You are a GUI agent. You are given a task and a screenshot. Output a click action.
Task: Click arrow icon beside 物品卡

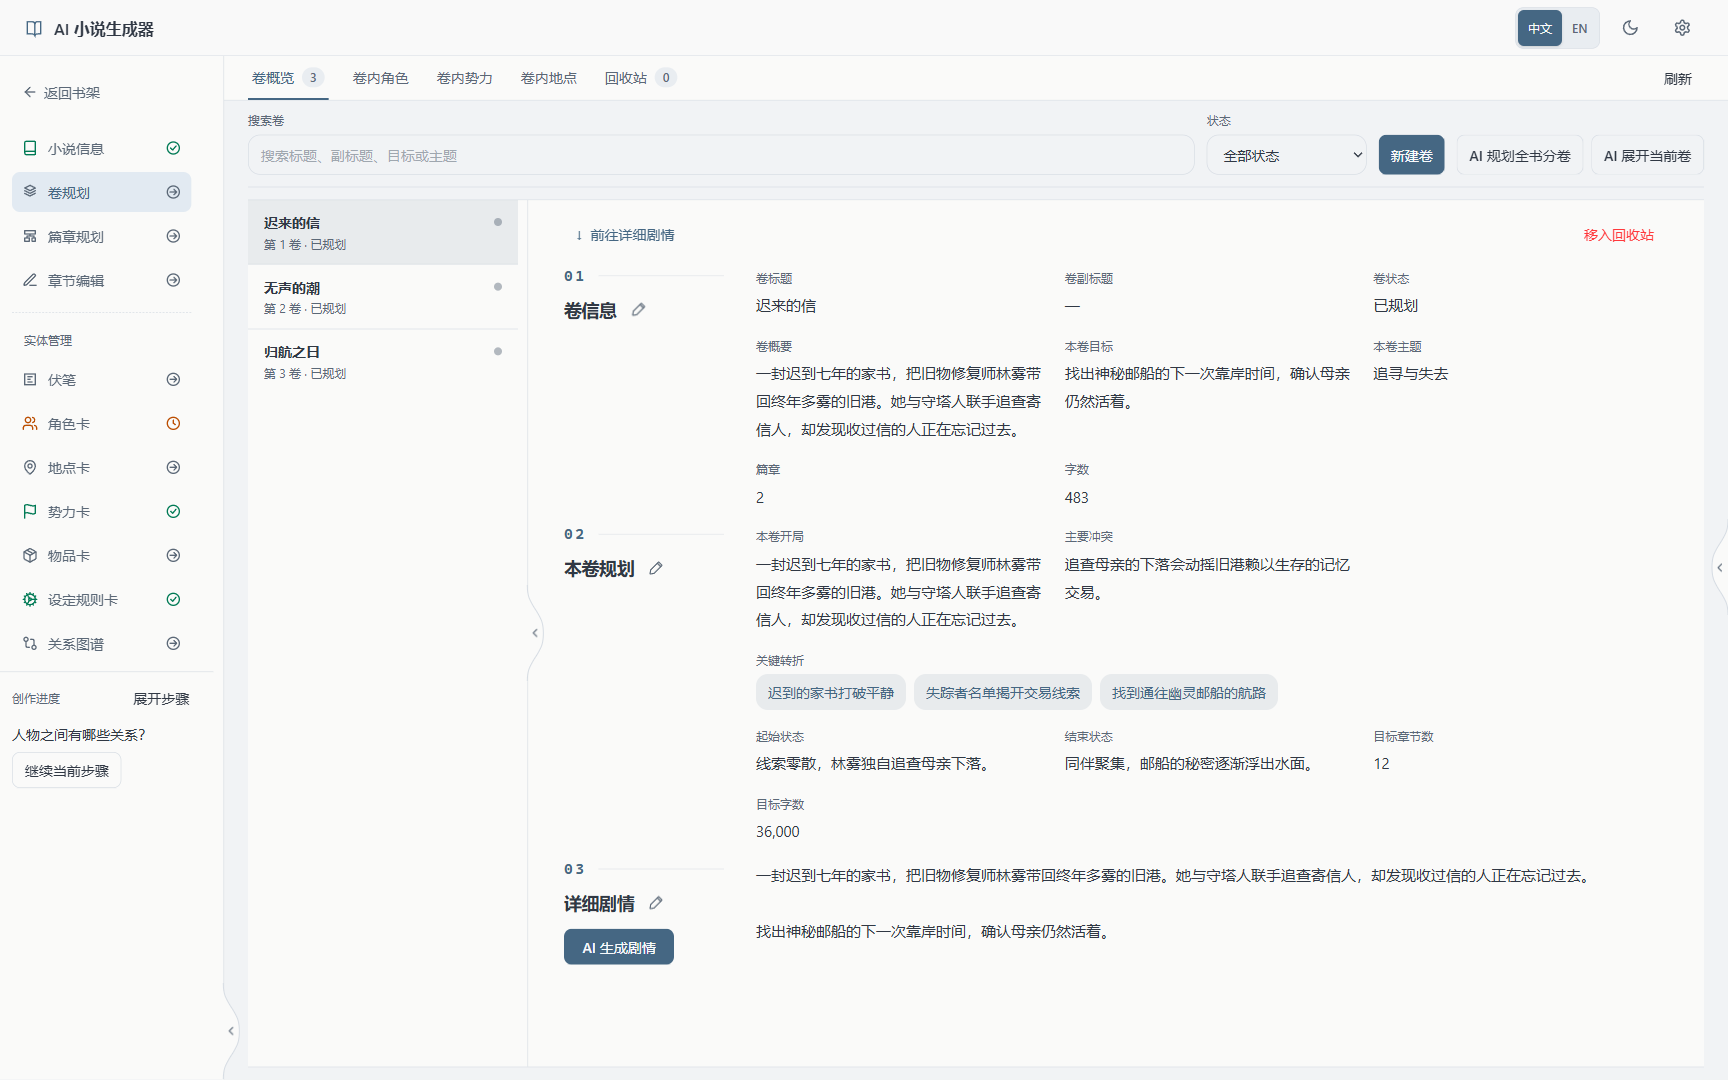tap(173, 556)
